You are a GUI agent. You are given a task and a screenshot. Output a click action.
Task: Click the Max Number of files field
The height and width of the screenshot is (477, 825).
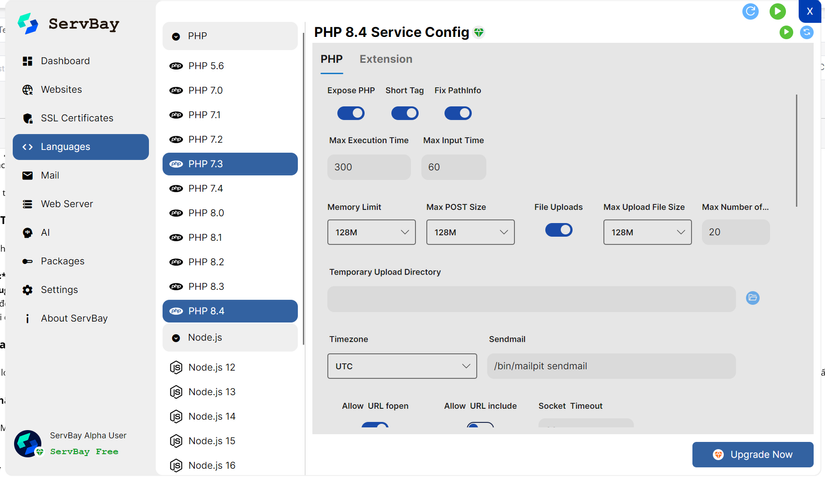pyautogui.click(x=736, y=232)
